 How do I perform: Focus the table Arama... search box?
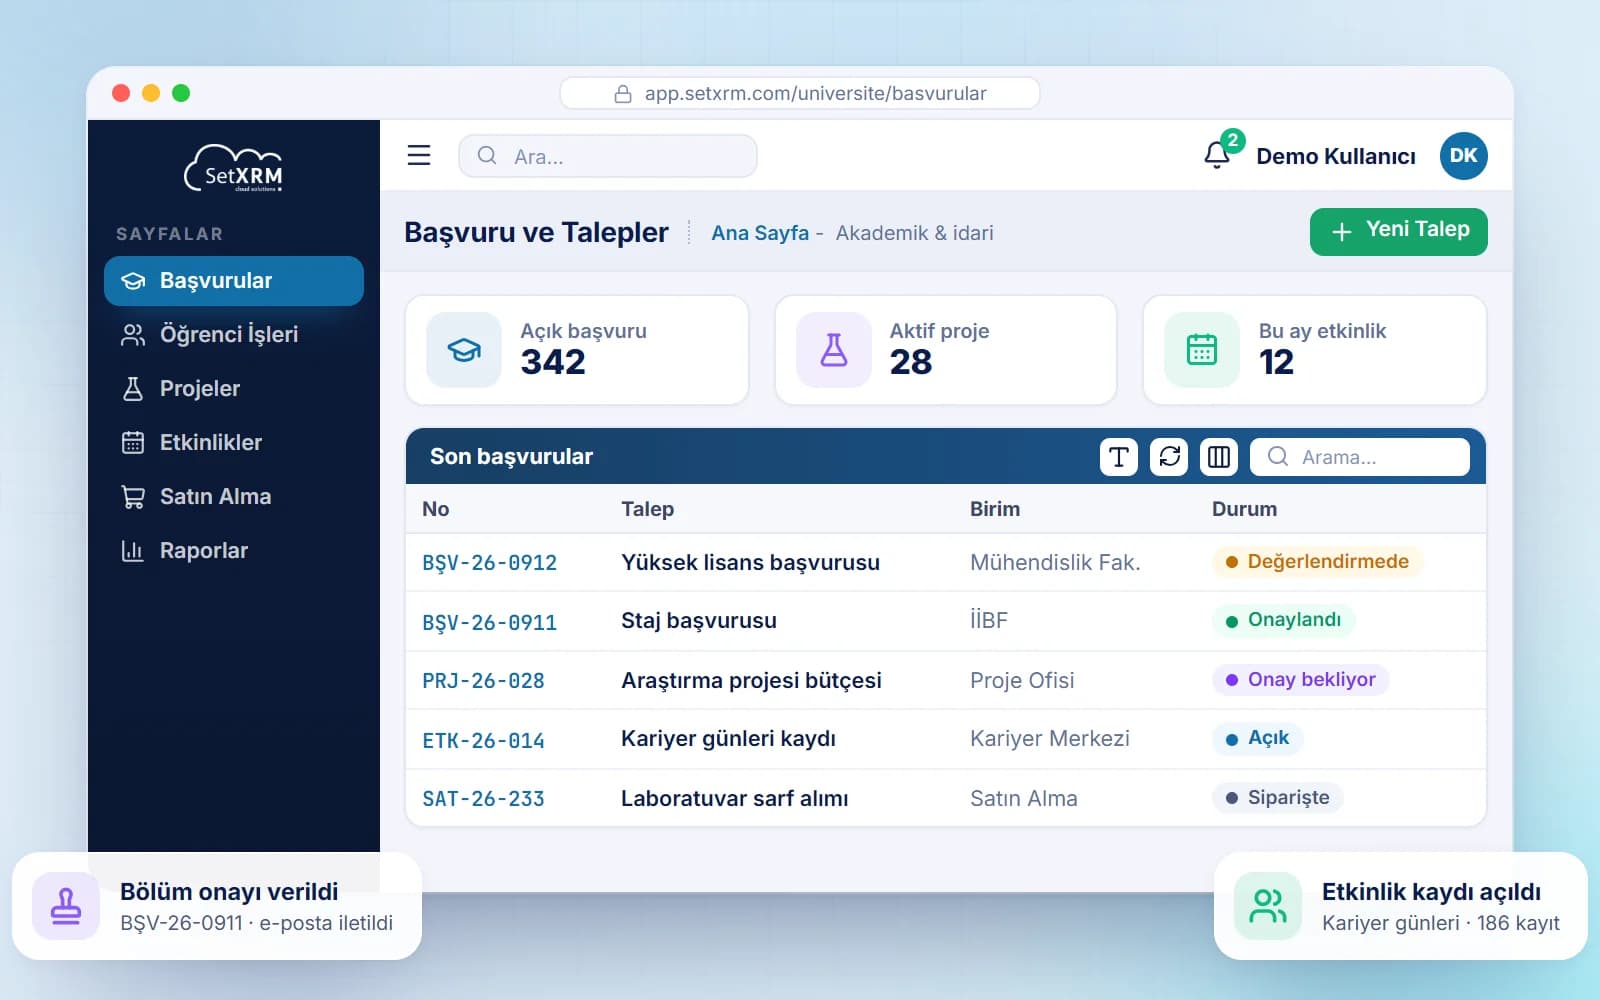click(1360, 457)
